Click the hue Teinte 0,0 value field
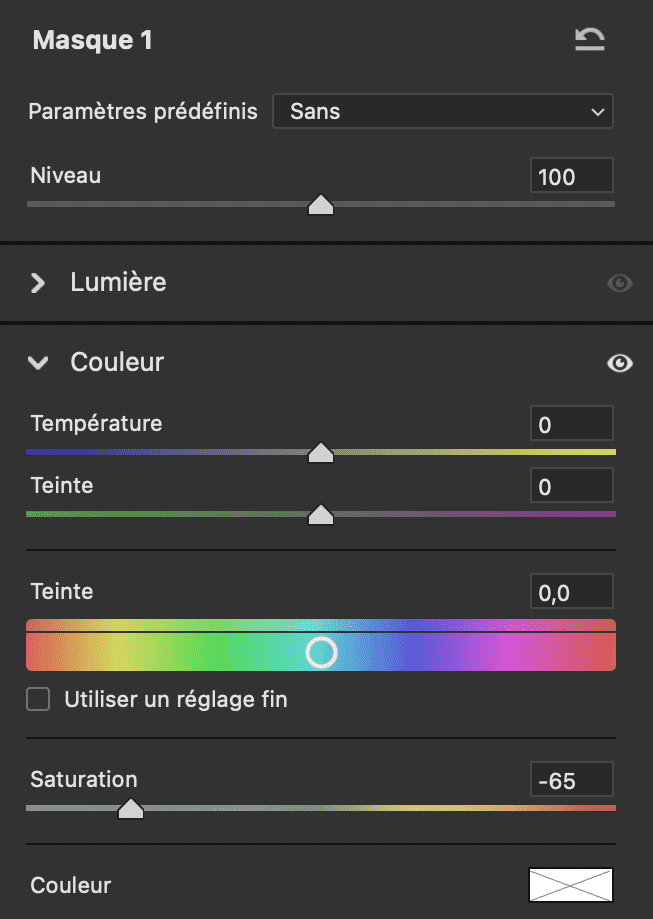653x919 pixels. click(x=571, y=593)
